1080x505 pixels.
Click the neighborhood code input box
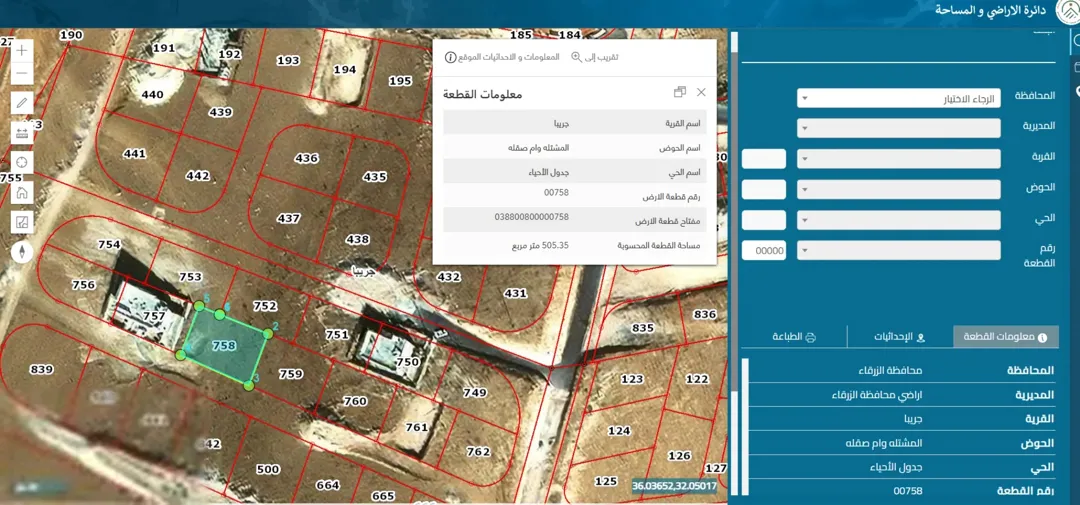coord(763,220)
